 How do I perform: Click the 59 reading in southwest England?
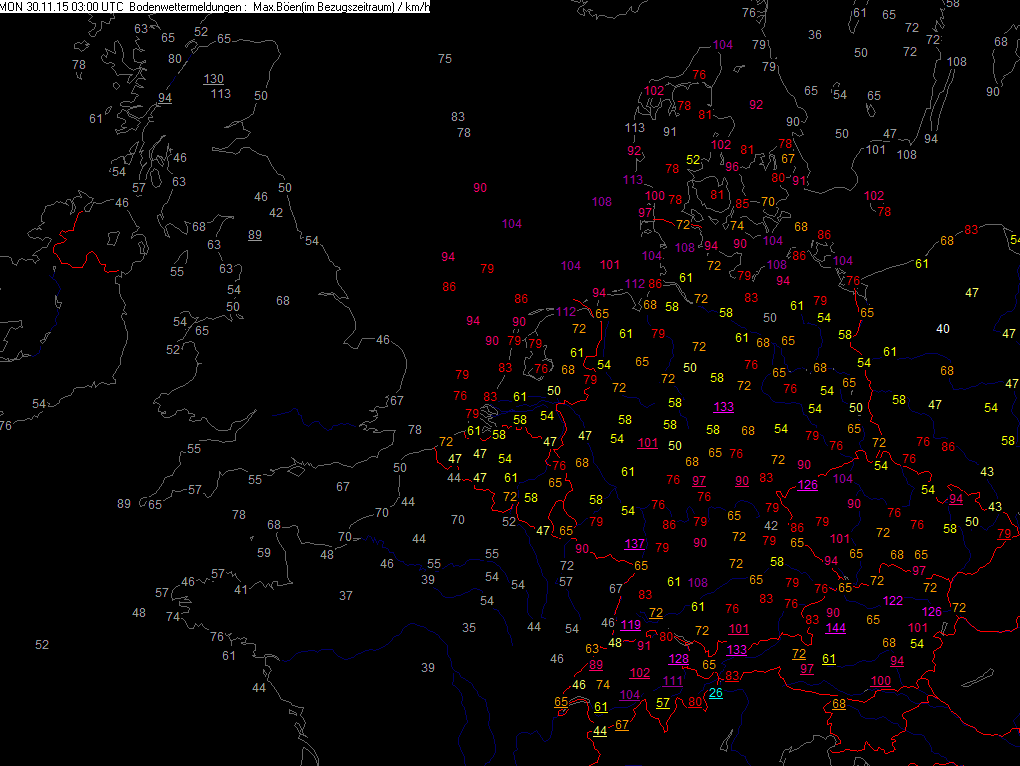(x=264, y=552)
